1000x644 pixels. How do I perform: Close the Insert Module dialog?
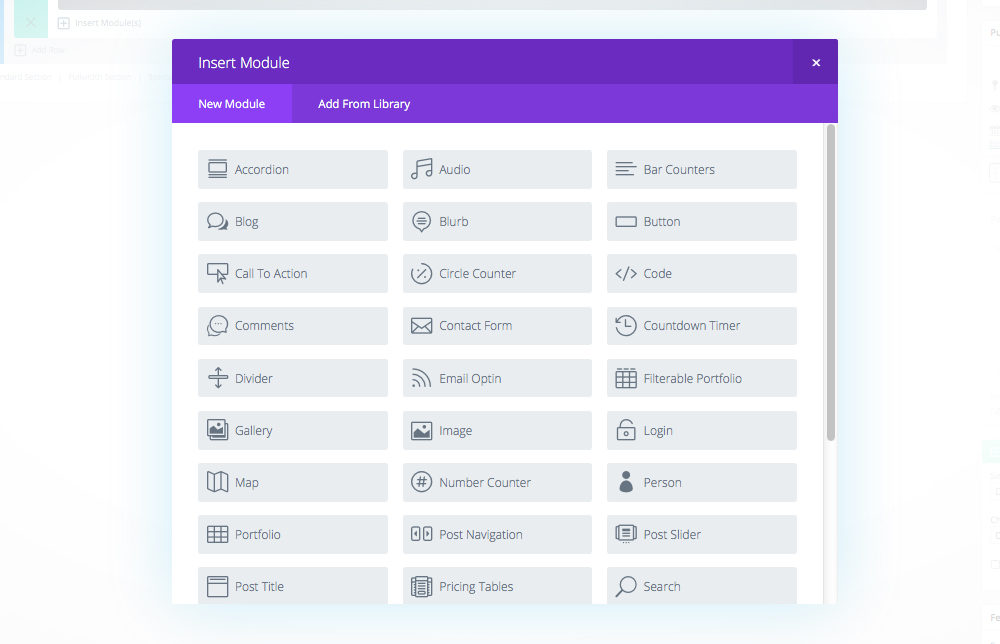pos(816,62)
